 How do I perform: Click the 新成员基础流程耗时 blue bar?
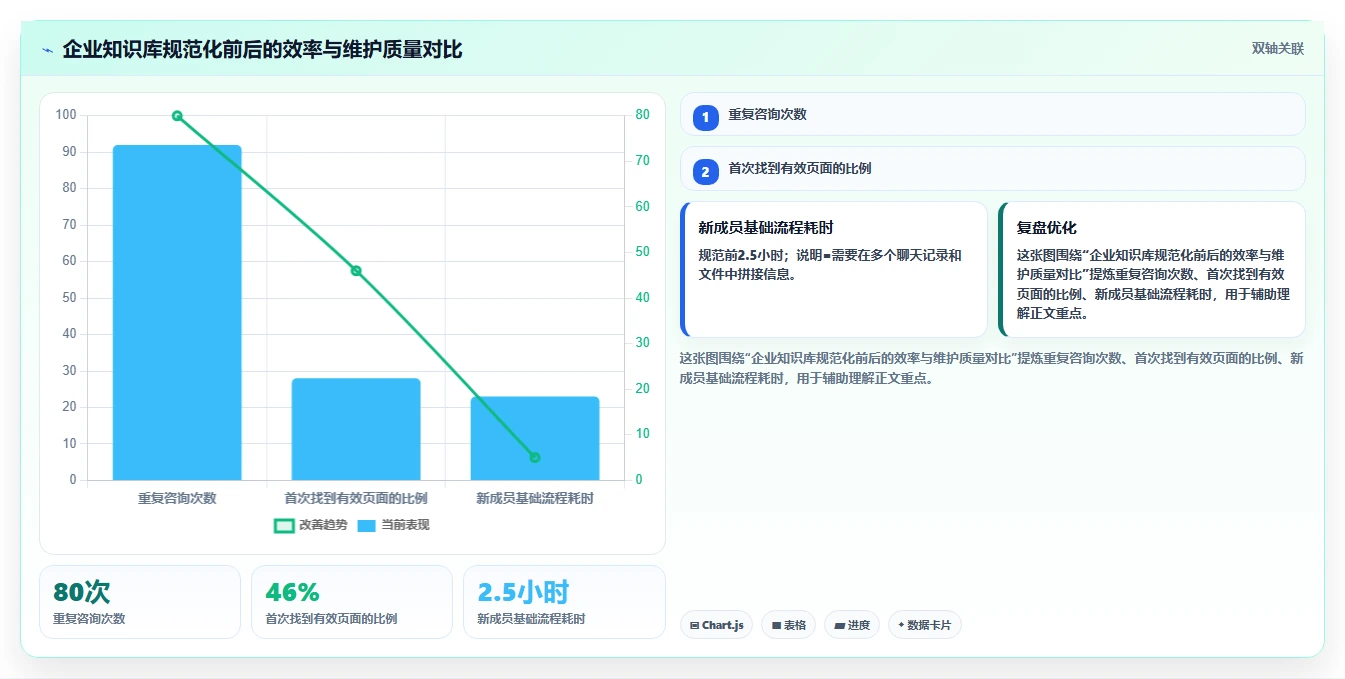tap(535, 438)
